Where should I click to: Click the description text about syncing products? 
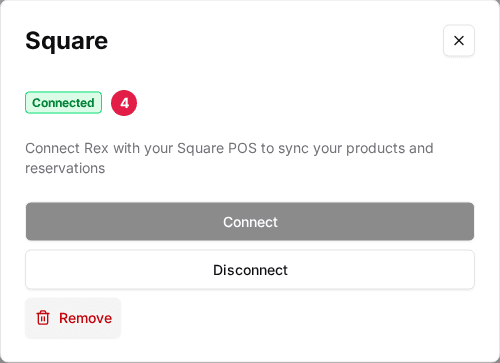click(x=229, y=158)
